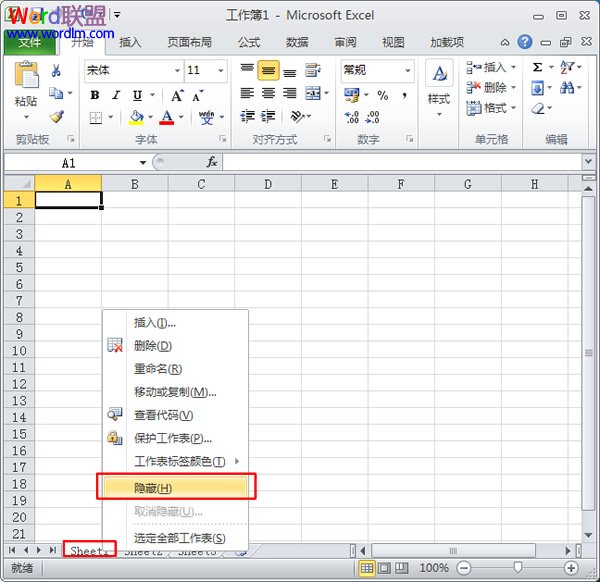Image resolution: width=600 pixels, height=582 pixels.
Task: Select 隐藏(H) in the context menu
Action: click(175, 488)
